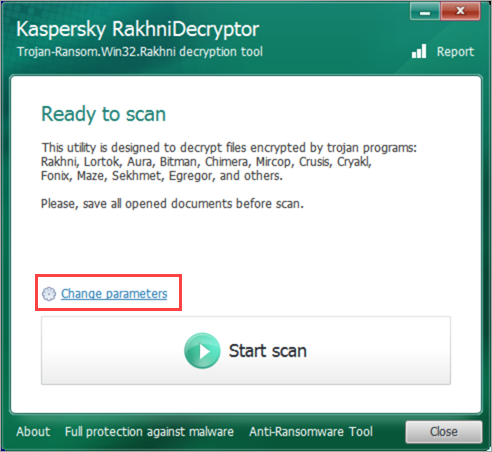This screenshot has width=492, height=452.
Task: Click the 'This utility is designed' line
Action: click(x=229, y=147)
